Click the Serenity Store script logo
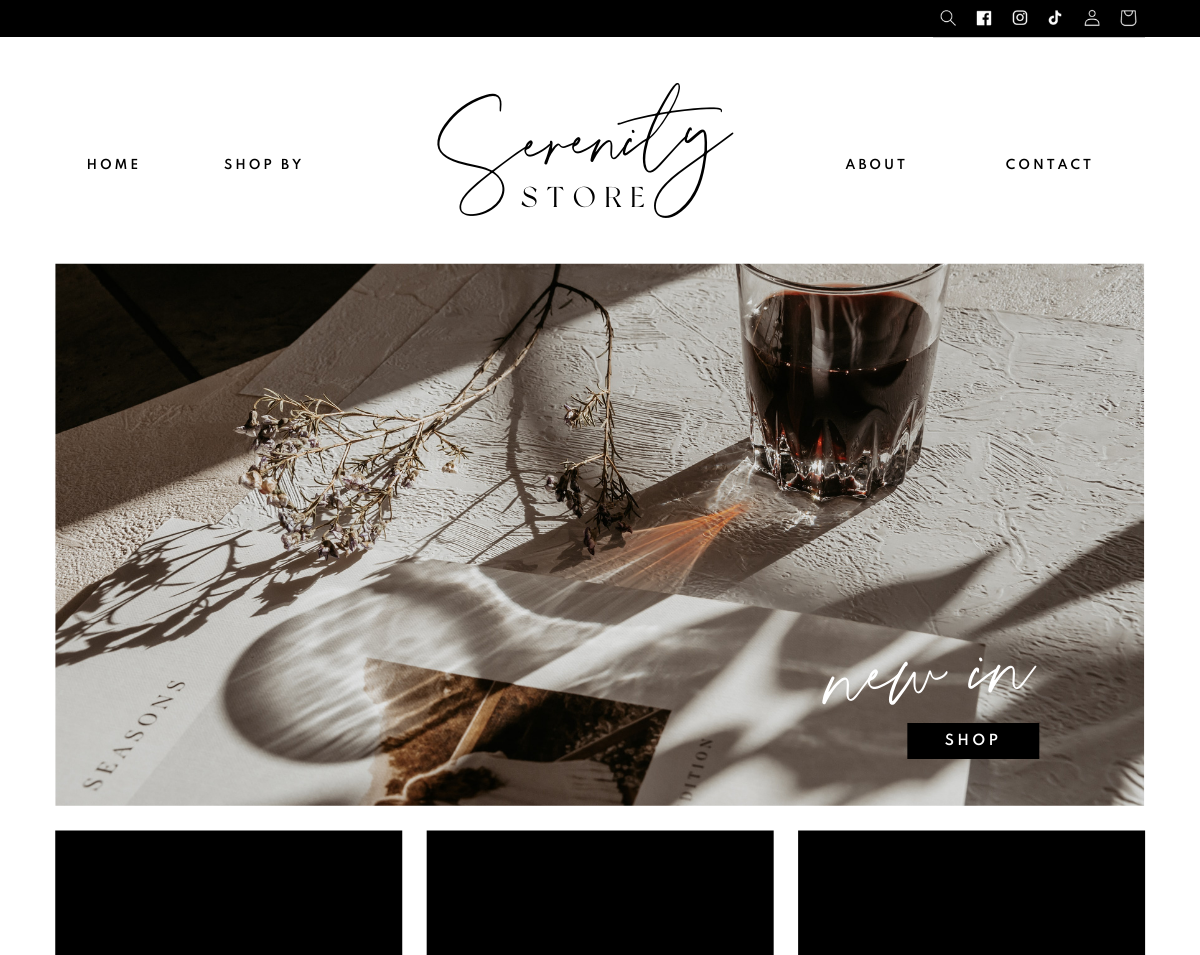This screenshot has height=955, width=1200. point(585,150)
